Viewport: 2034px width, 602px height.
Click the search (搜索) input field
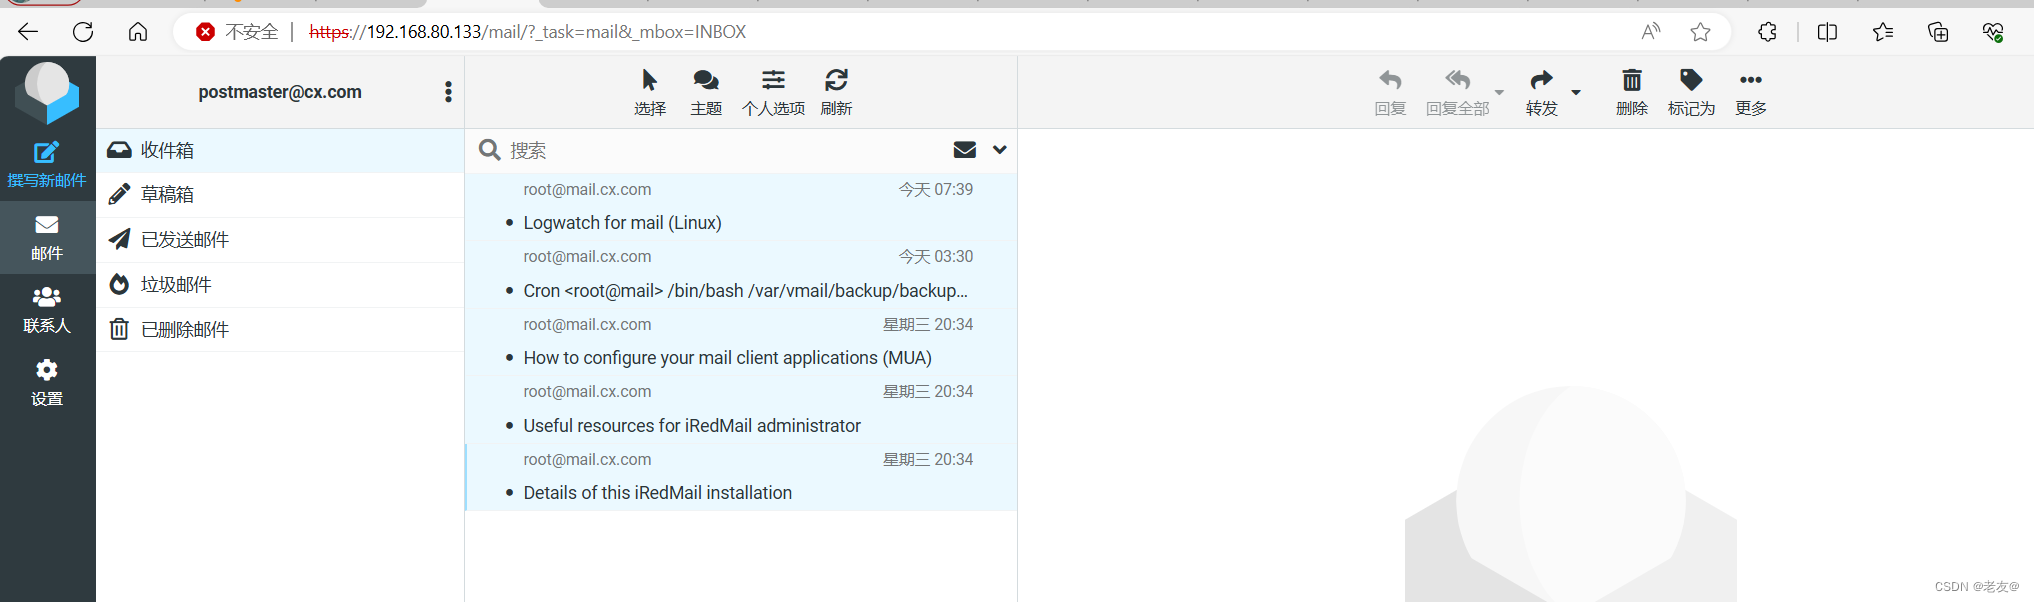[x=725, y=150]
